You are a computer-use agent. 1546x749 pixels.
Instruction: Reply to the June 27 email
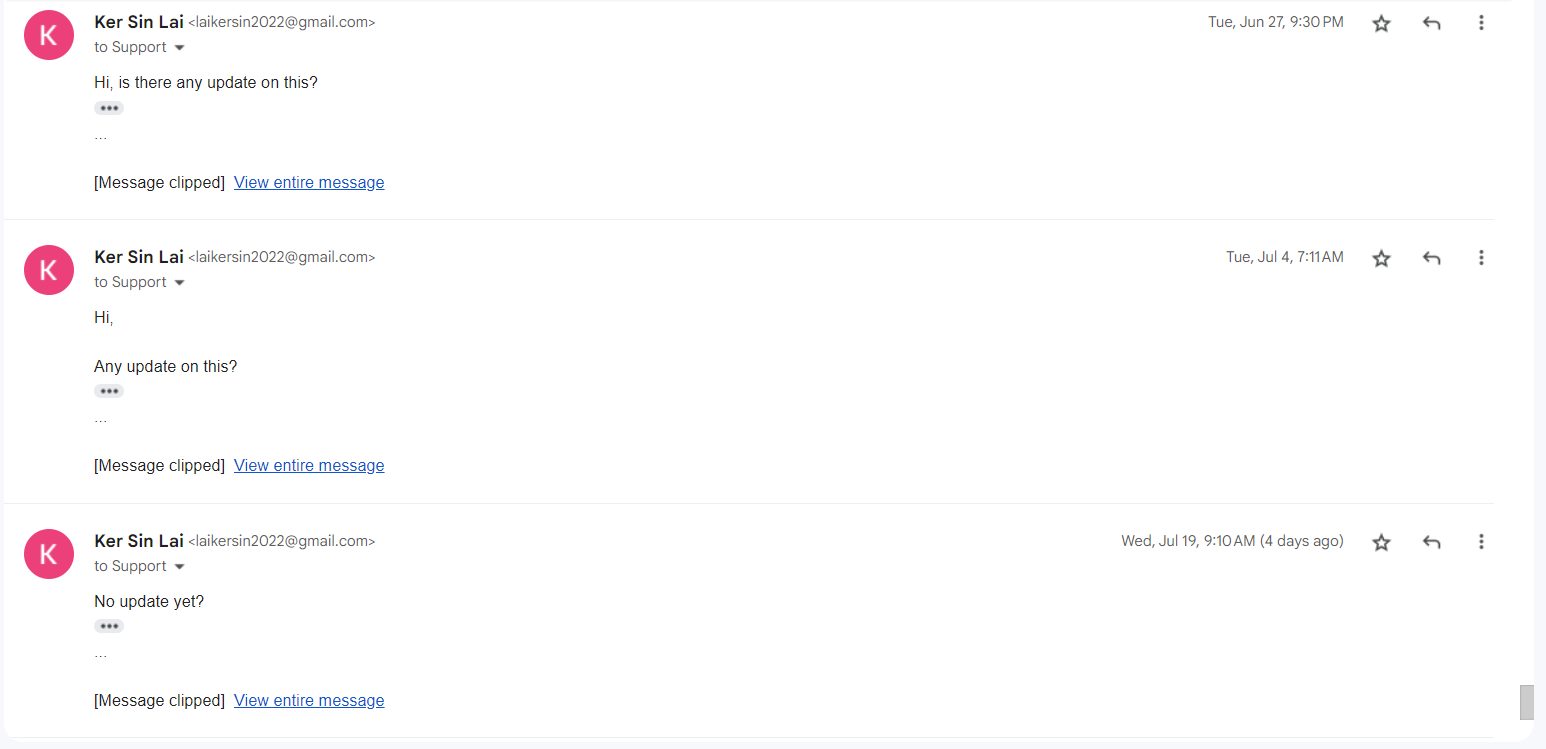[x=1431, y=23]
